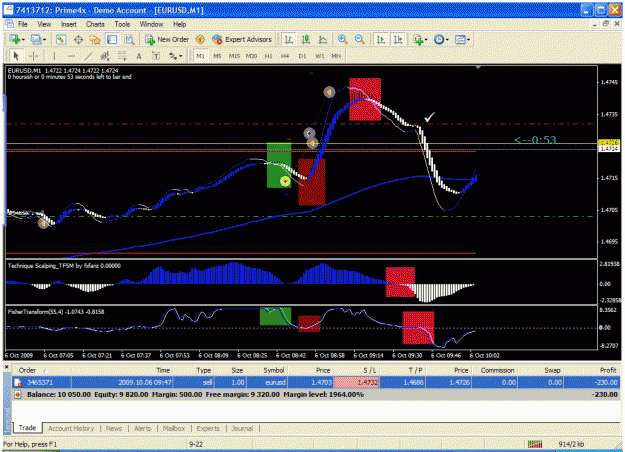
Task: Open the Charts menu
Action: click(95, 24)
